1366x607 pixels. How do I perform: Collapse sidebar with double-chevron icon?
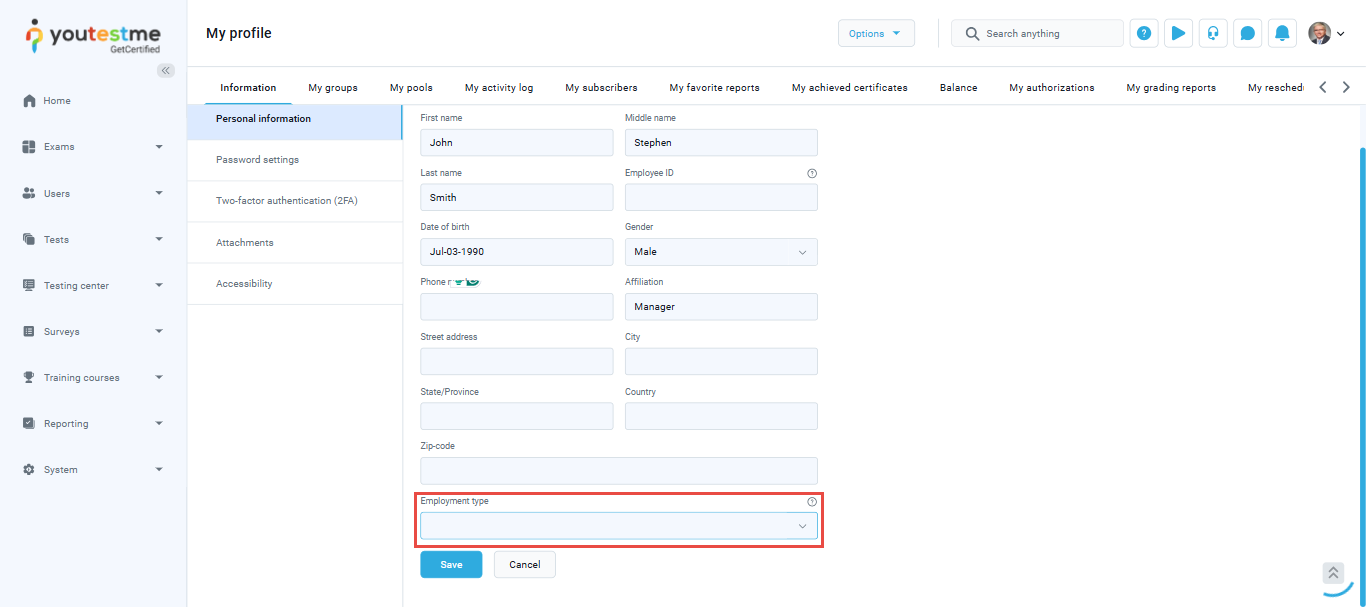point(166,70)
